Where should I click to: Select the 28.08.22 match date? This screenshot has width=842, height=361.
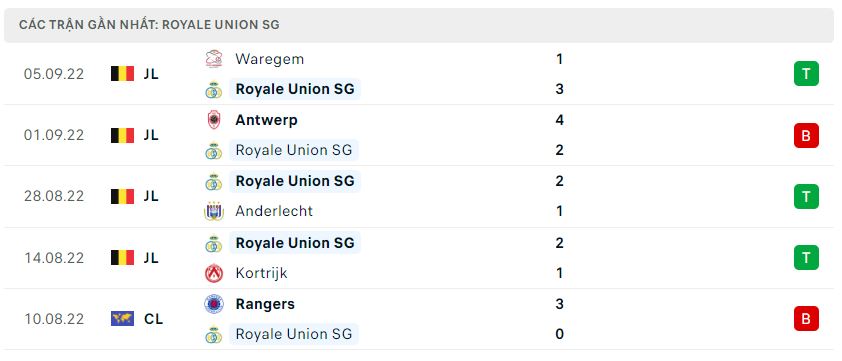tap(54, 197)
